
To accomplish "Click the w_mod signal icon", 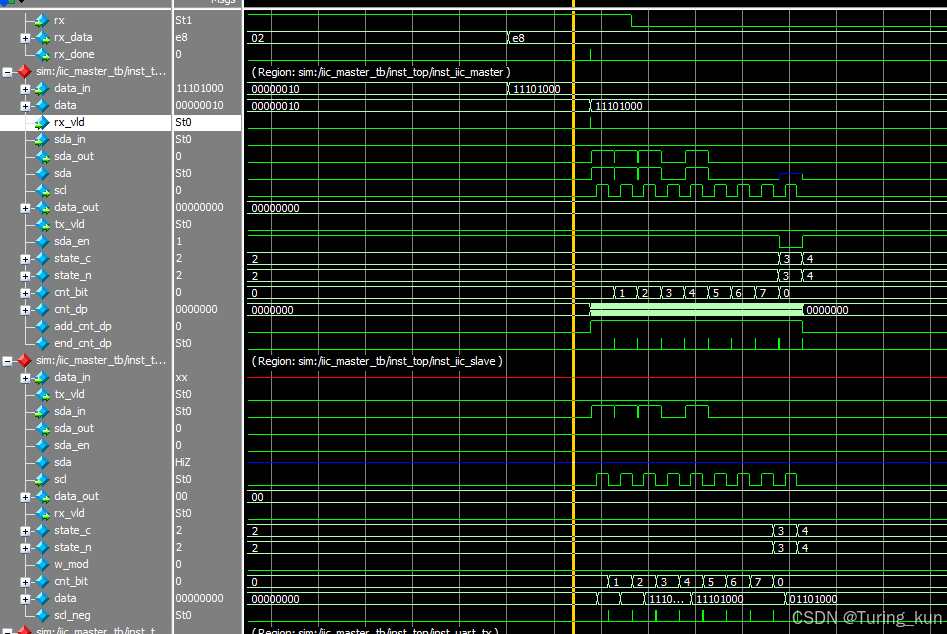I will pyautogui.click(x=42, y=564).
